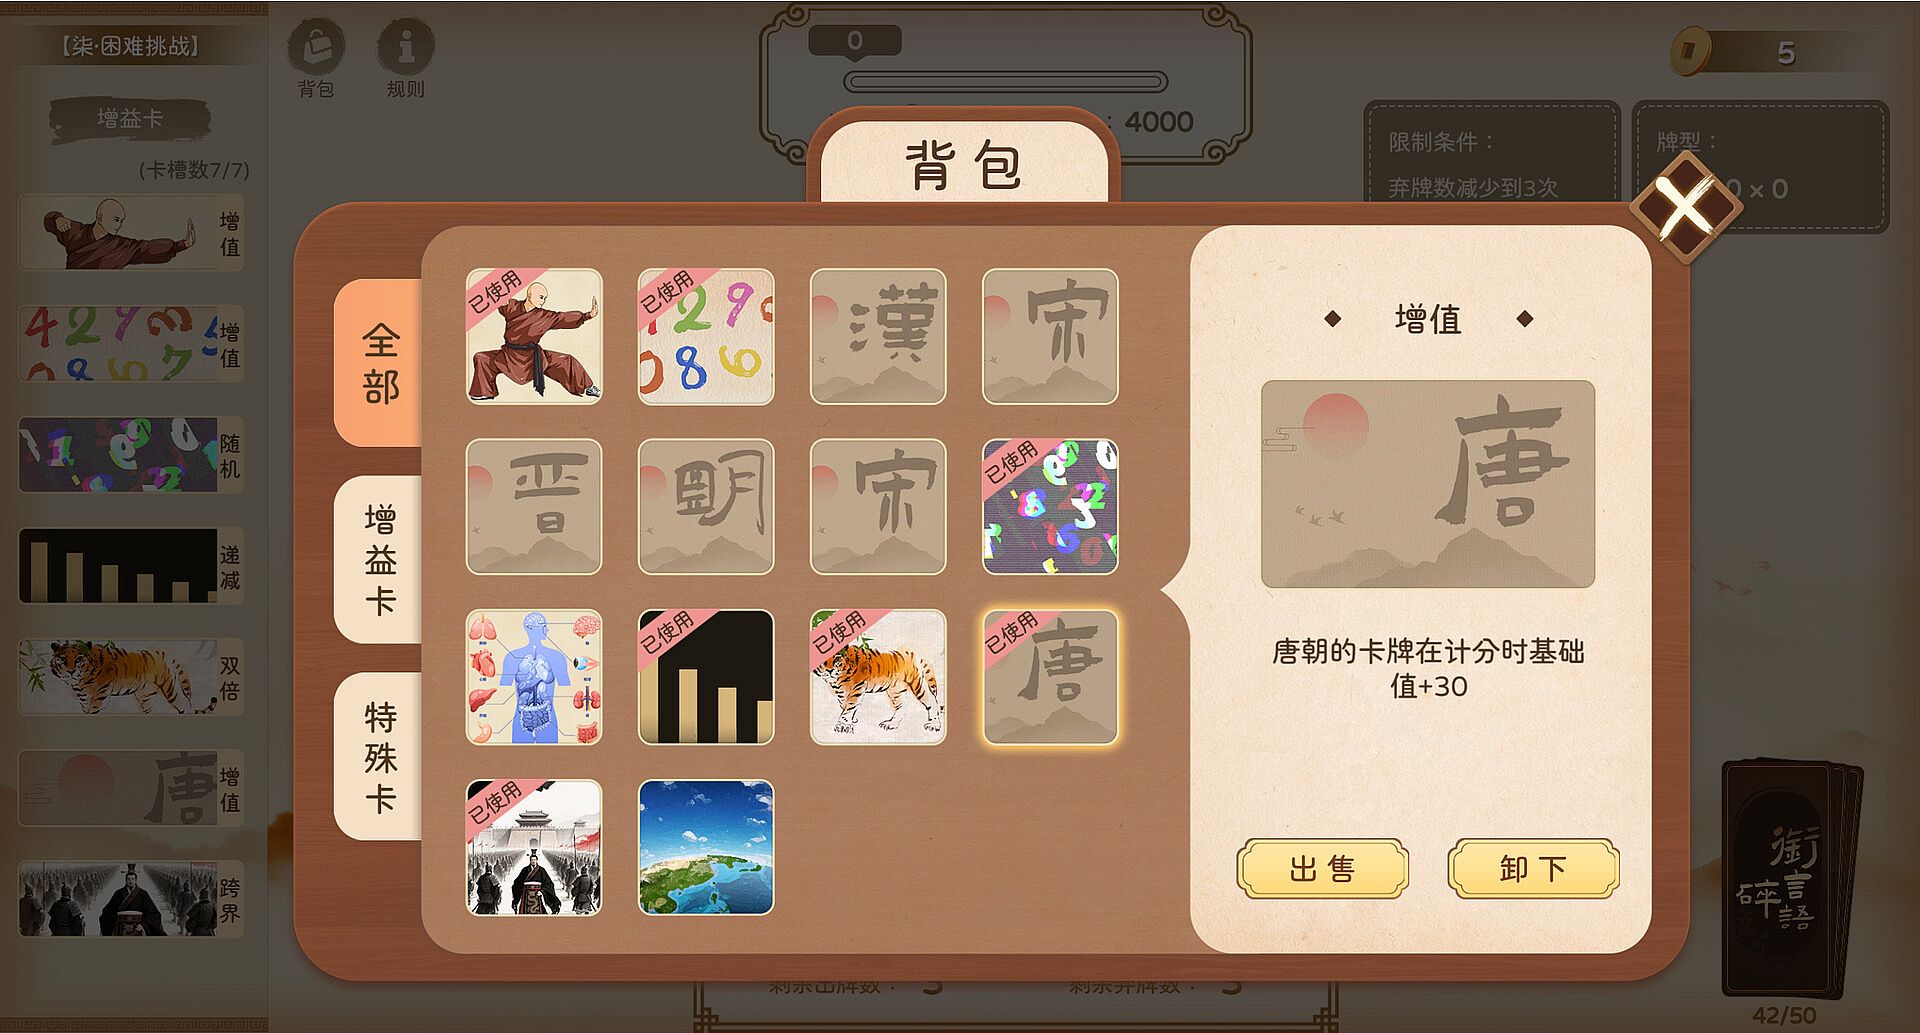Image resolution: width=1920 pixels, height=1033 pixels.
Task: Select the black bar chart card
Action: pyautogui.click(x=706, y=677)
